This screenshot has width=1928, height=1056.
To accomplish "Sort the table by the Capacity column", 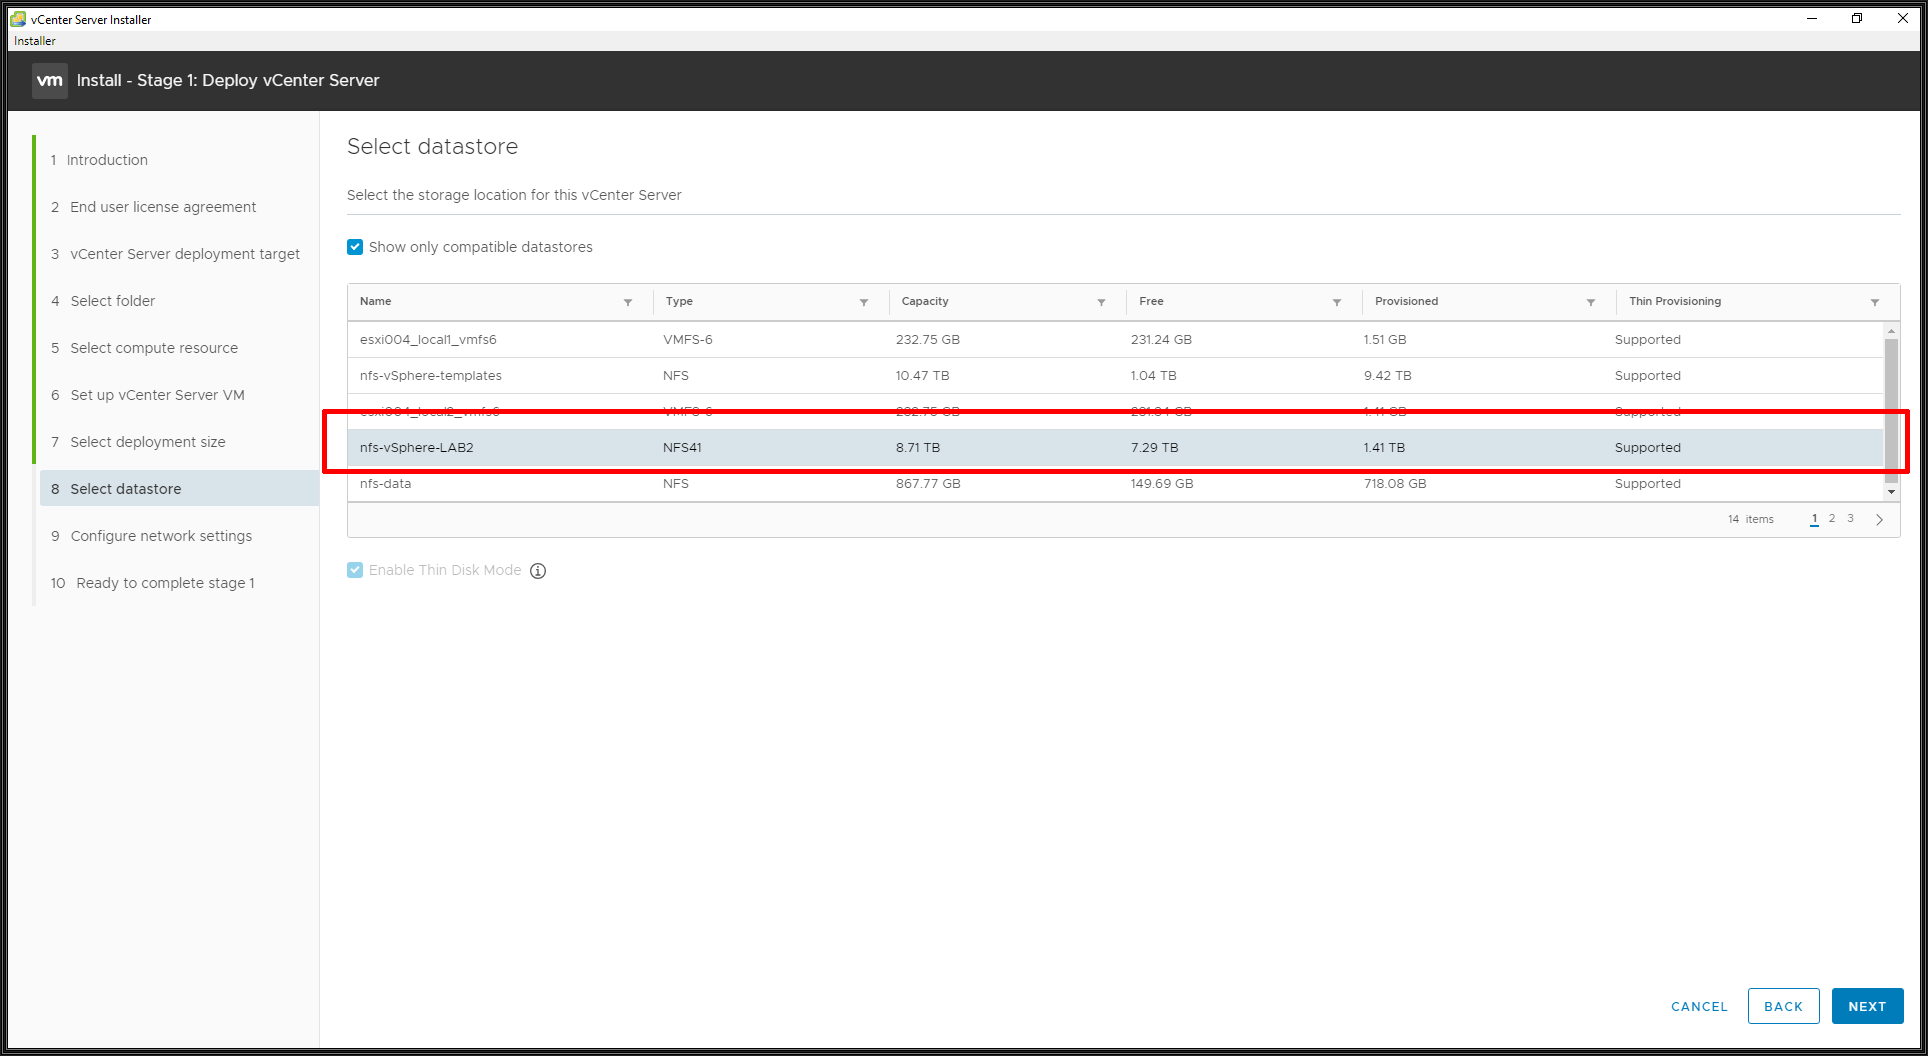I will point(924,301).
